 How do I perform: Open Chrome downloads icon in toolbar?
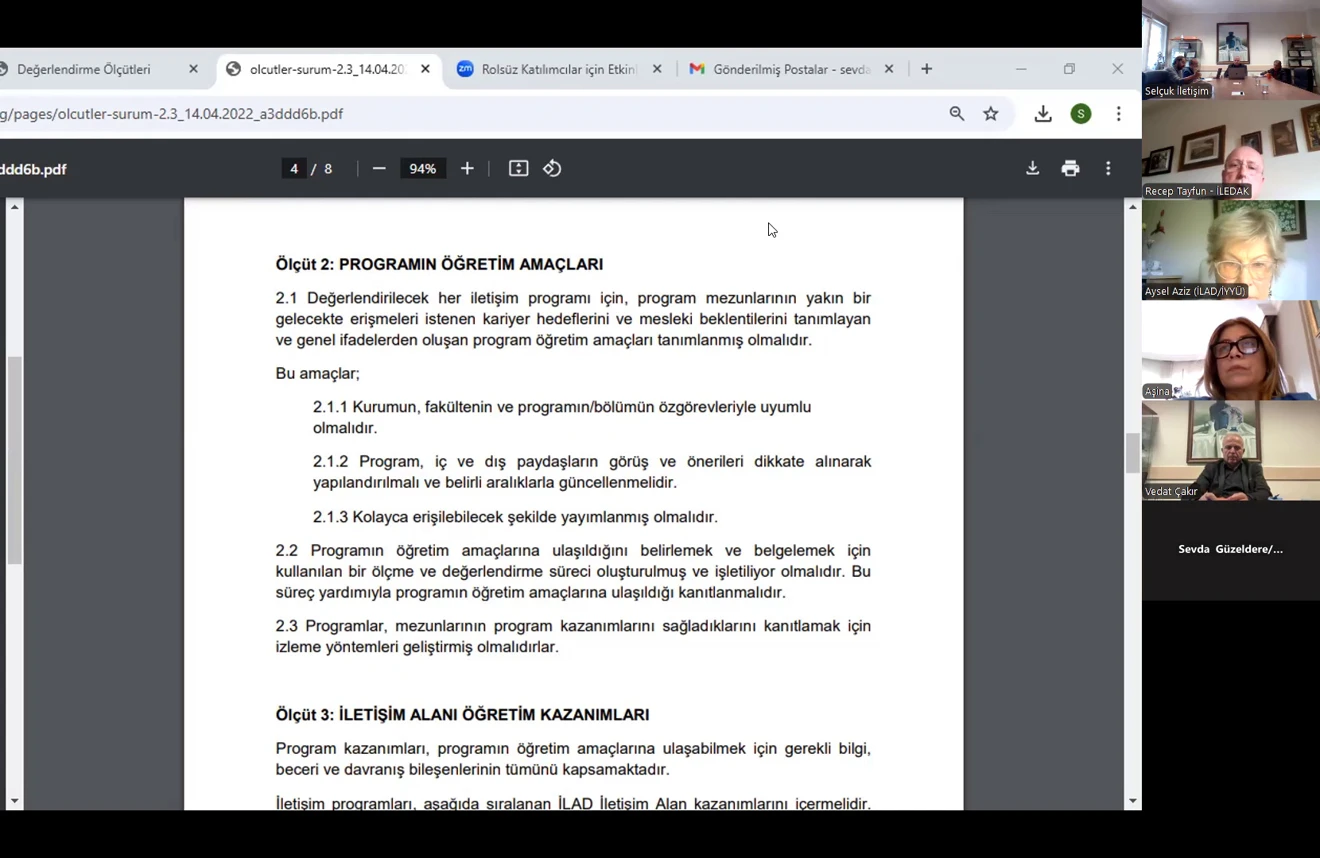pos(1043,114)
